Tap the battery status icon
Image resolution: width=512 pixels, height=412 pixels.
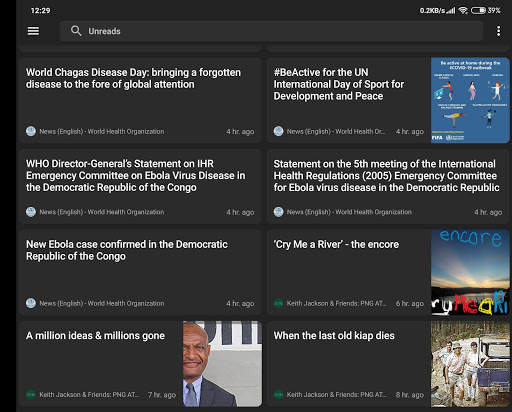click(x=478, y=10)
